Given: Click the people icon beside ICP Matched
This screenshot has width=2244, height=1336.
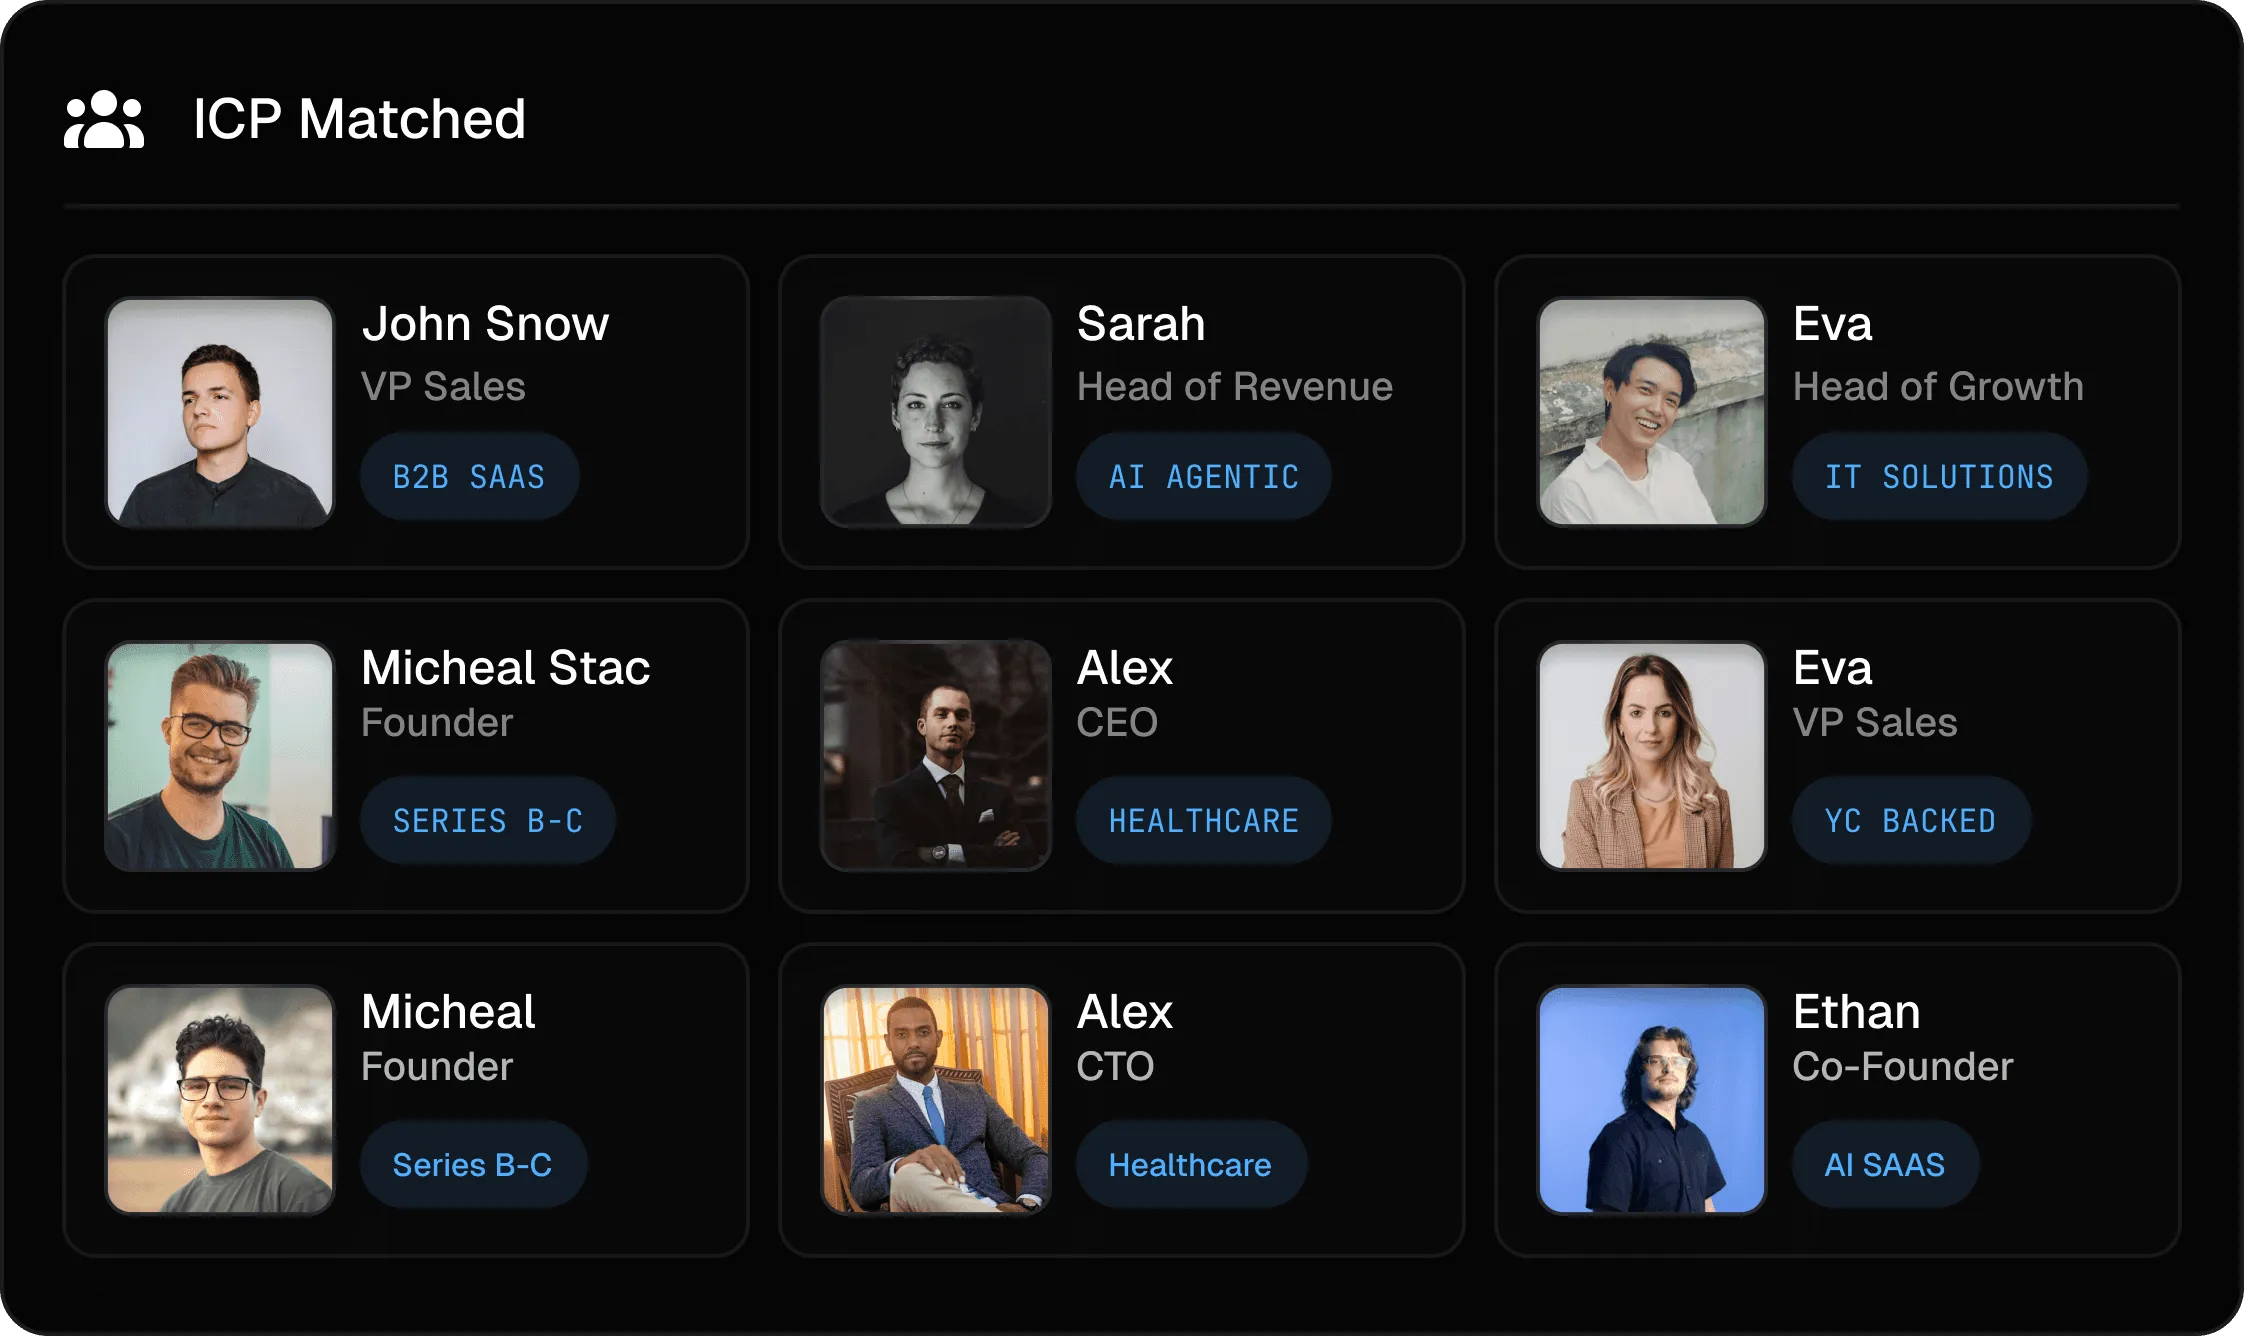Looking at the screenshot, I should [105, 120].
